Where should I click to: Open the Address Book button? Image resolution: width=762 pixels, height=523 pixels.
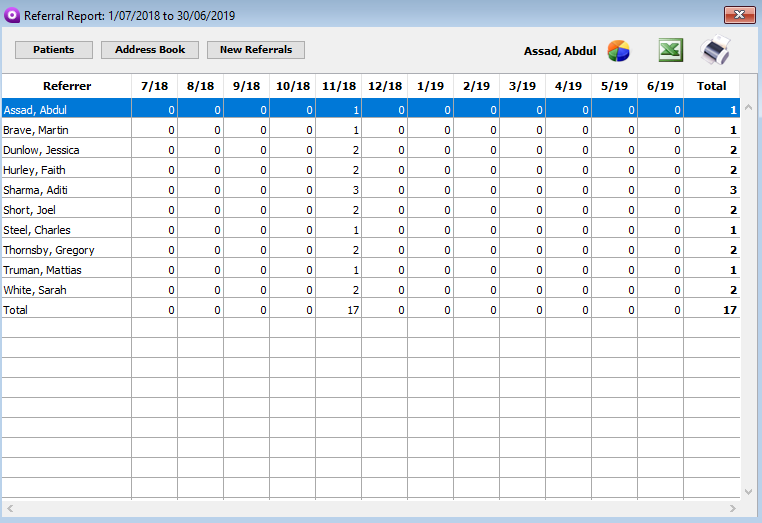tap(150, 50)
